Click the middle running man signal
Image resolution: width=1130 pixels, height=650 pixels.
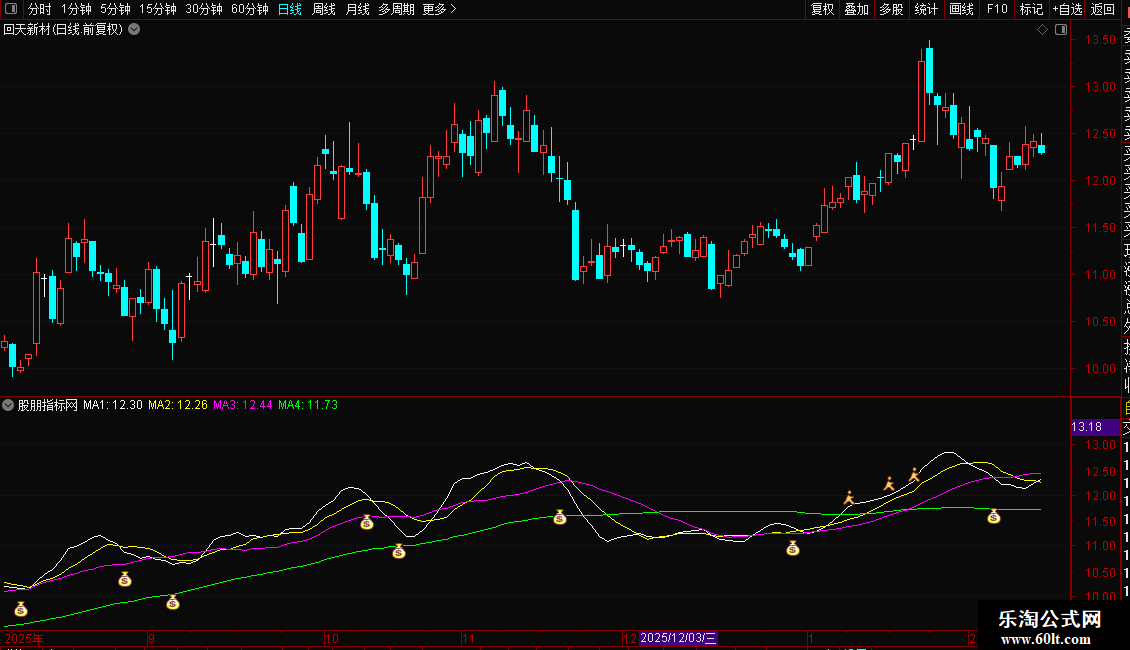click(889, 484)
